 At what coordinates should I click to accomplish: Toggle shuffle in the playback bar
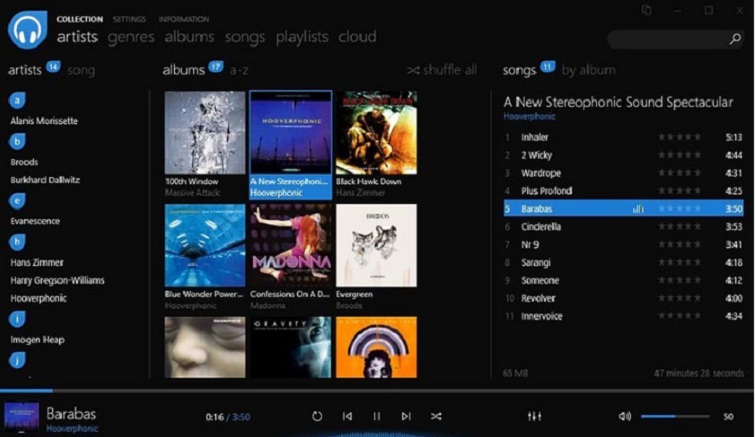[x=436, y=416]
